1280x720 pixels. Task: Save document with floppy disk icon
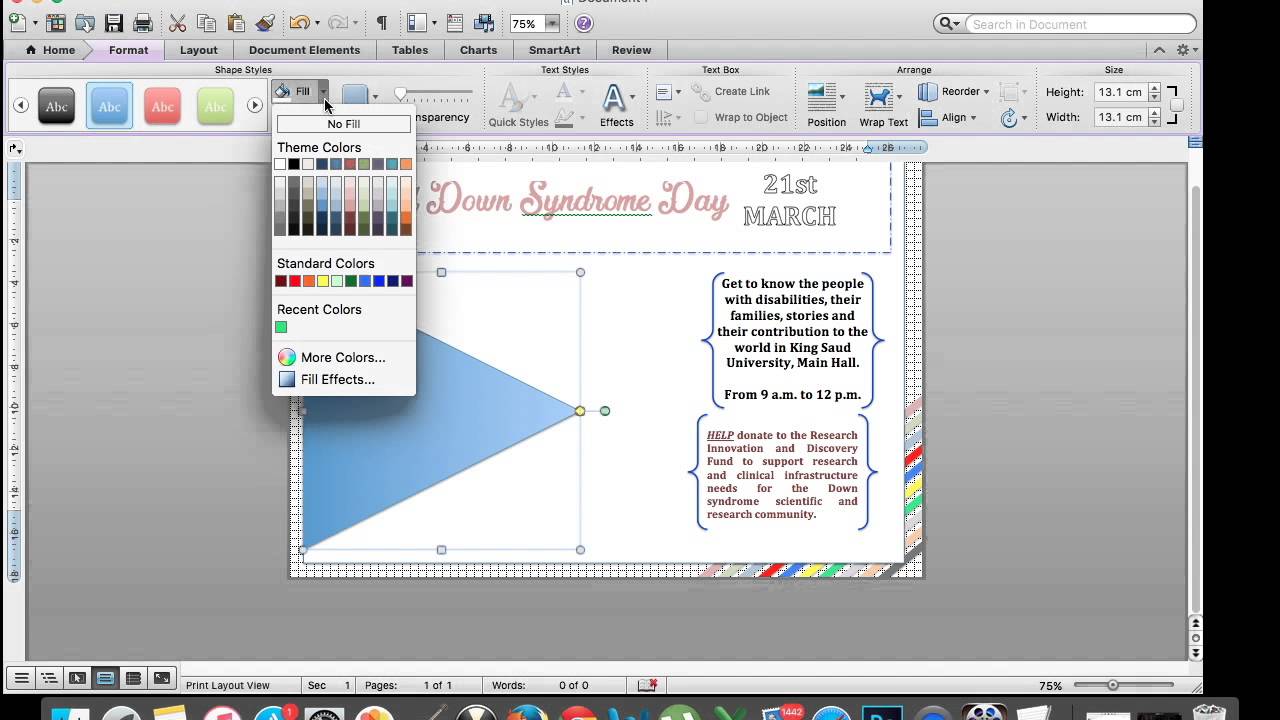[x=114, y=22]
